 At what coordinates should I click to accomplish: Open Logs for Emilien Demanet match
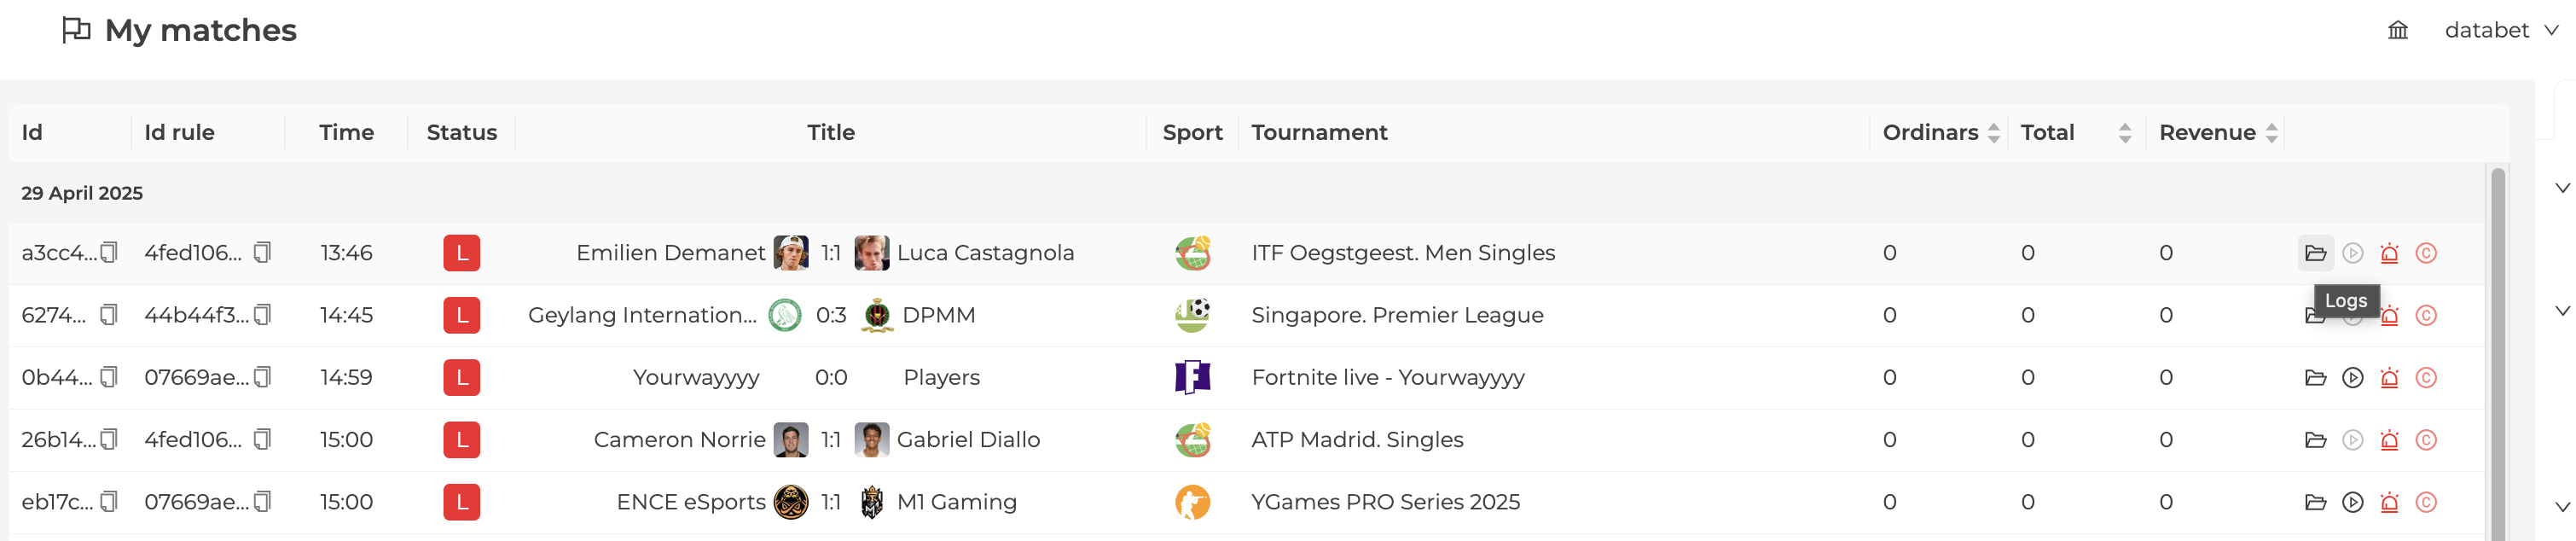[x=2315, y=253]
